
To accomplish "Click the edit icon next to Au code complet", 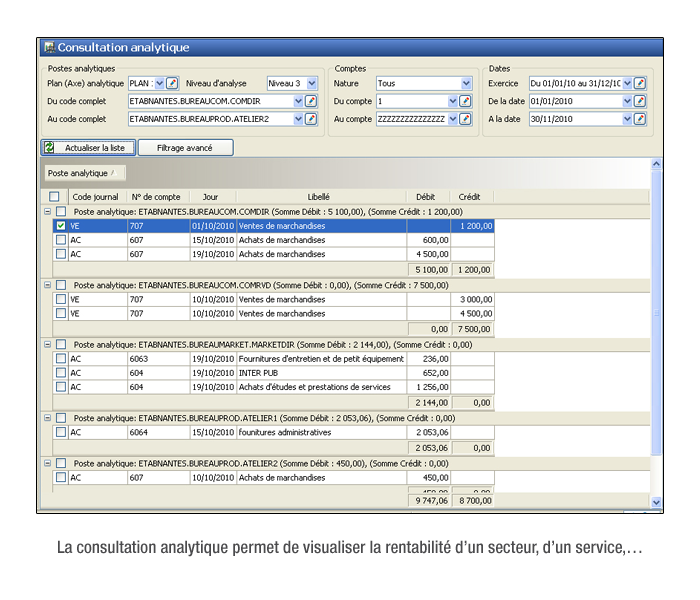I will [311, 118].
